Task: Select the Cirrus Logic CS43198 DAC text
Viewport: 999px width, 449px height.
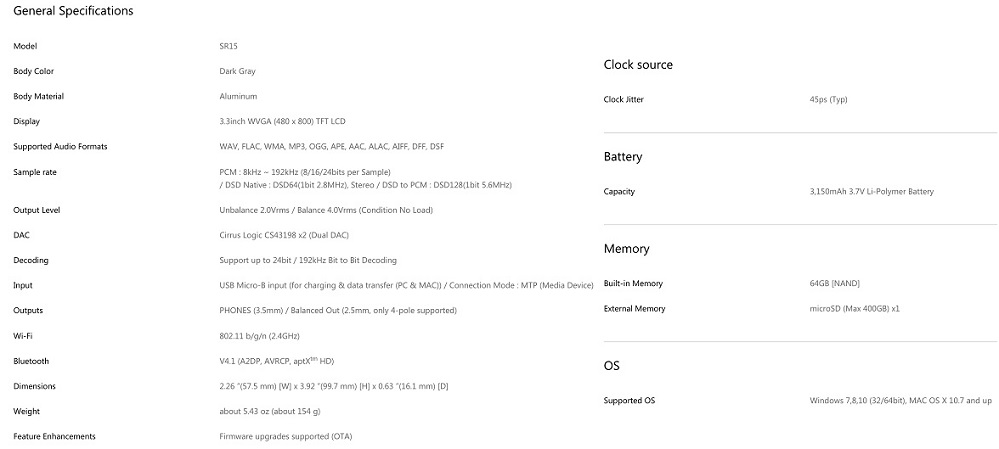Action: pos(284,235)
